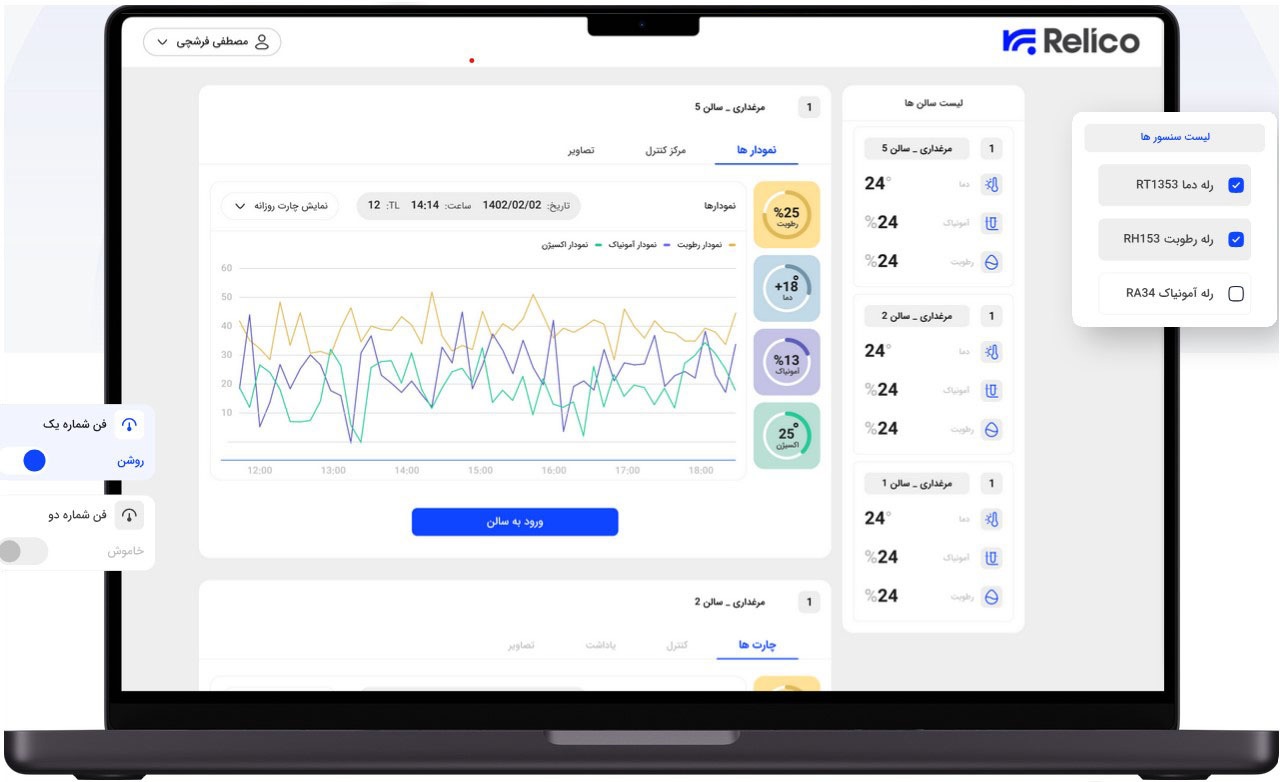Click the temperature icon in Hall 2 list card

[991, 352]
